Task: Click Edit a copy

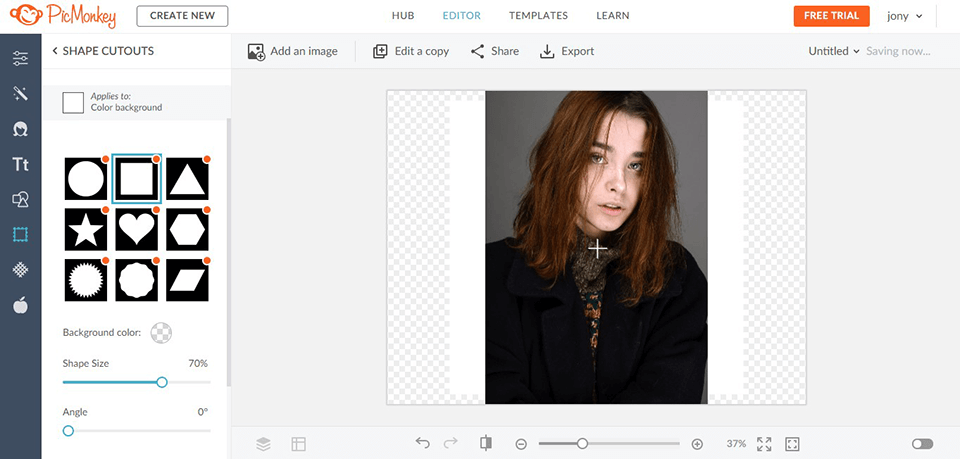Action: (411, 51)
